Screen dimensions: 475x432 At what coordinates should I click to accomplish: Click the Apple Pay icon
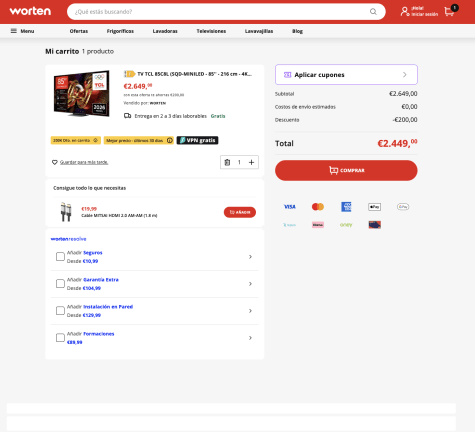pos(374,207)
